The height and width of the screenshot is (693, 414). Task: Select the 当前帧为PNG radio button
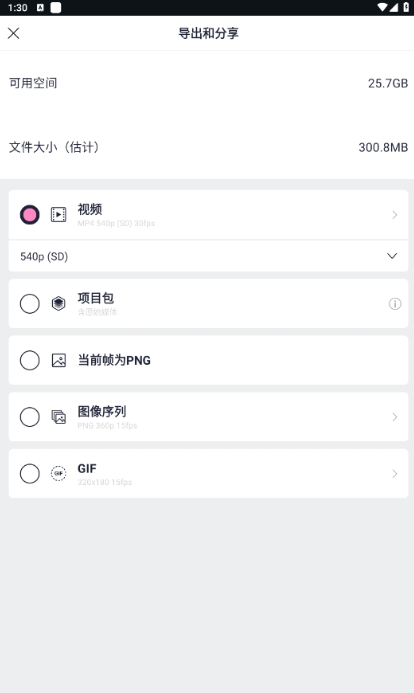pyautogui.click(x=30, y=360)
